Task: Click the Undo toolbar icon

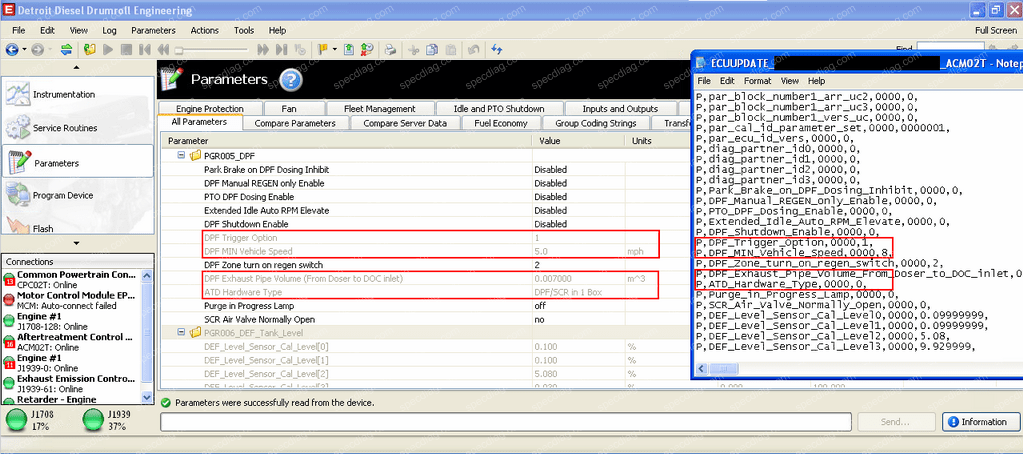Action: pyautogui.click(x=474, y=49)
